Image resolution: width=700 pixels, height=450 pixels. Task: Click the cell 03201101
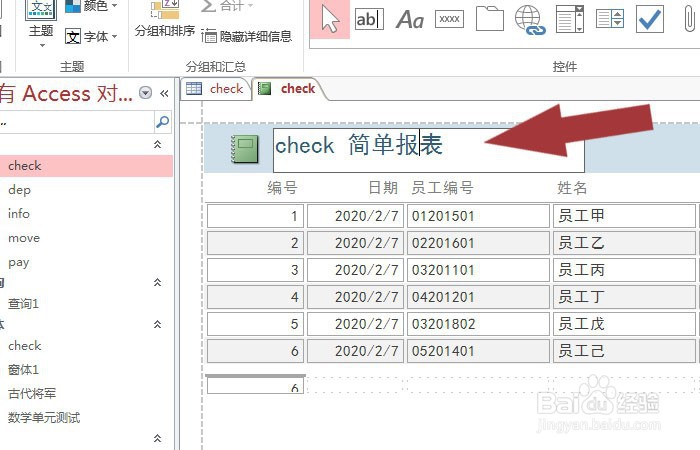click(x=478, y=270)
